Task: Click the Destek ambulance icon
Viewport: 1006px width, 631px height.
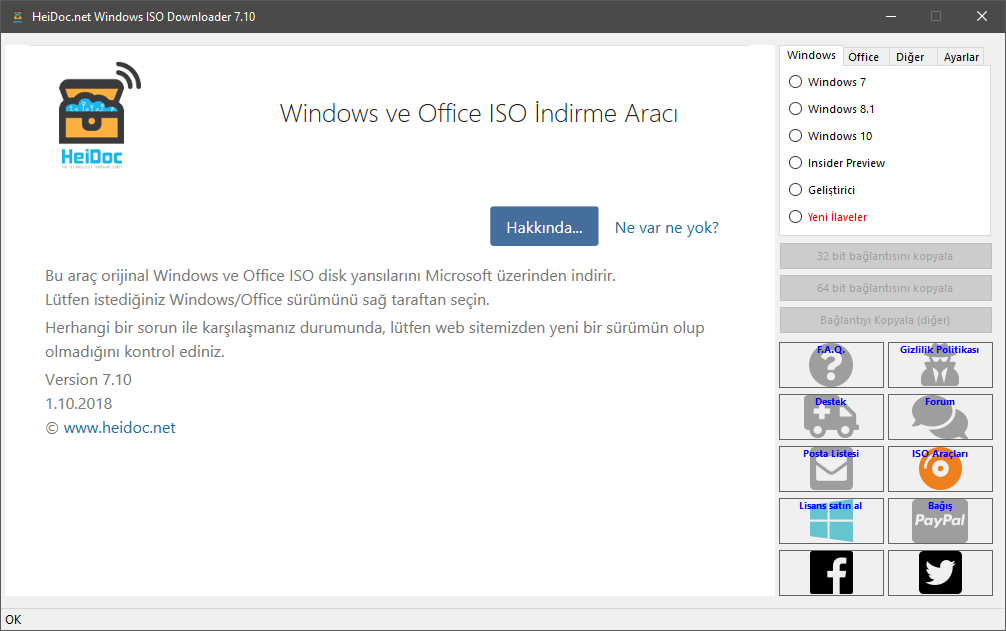Action: click(x=831, y=417)
